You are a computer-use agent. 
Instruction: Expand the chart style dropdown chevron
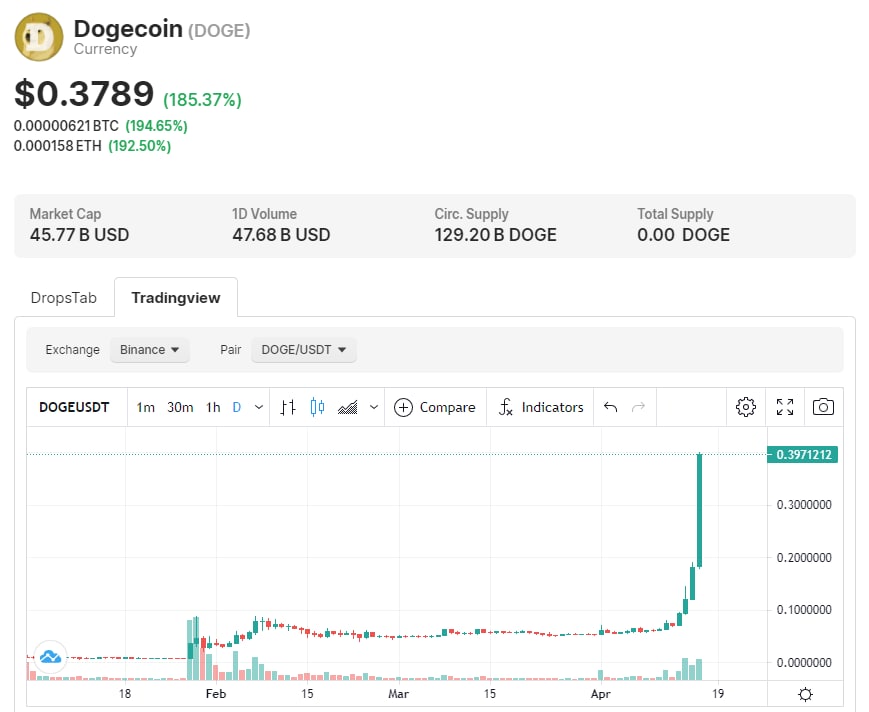[374, 407]
